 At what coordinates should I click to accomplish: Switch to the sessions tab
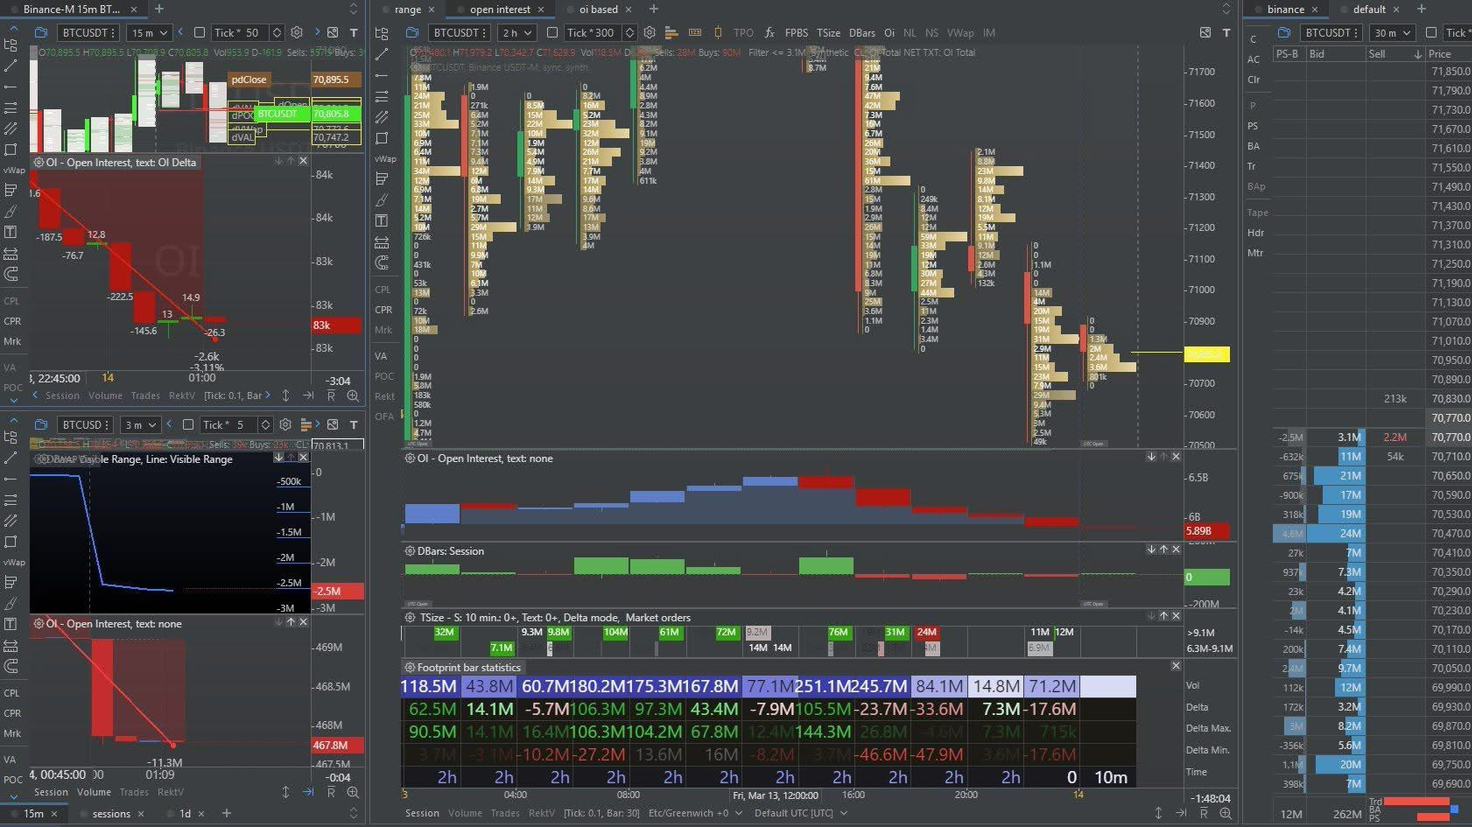111,814
